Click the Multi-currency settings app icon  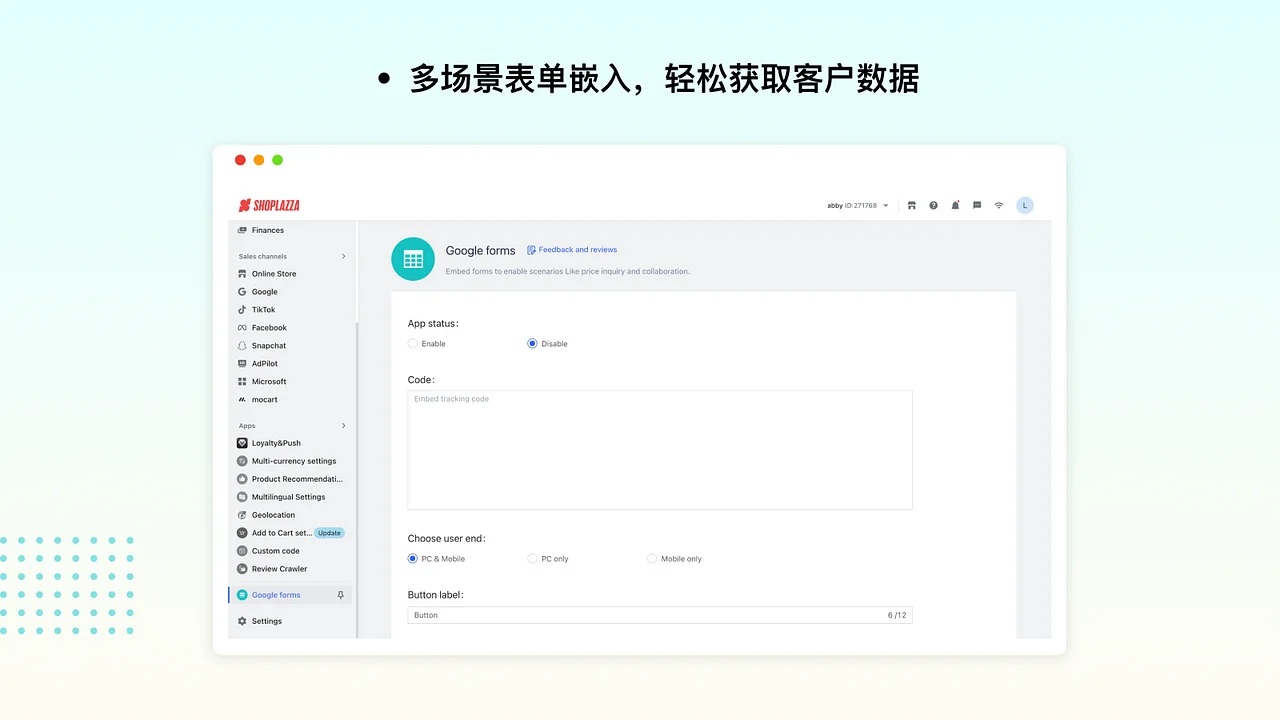tap(242, 461)
